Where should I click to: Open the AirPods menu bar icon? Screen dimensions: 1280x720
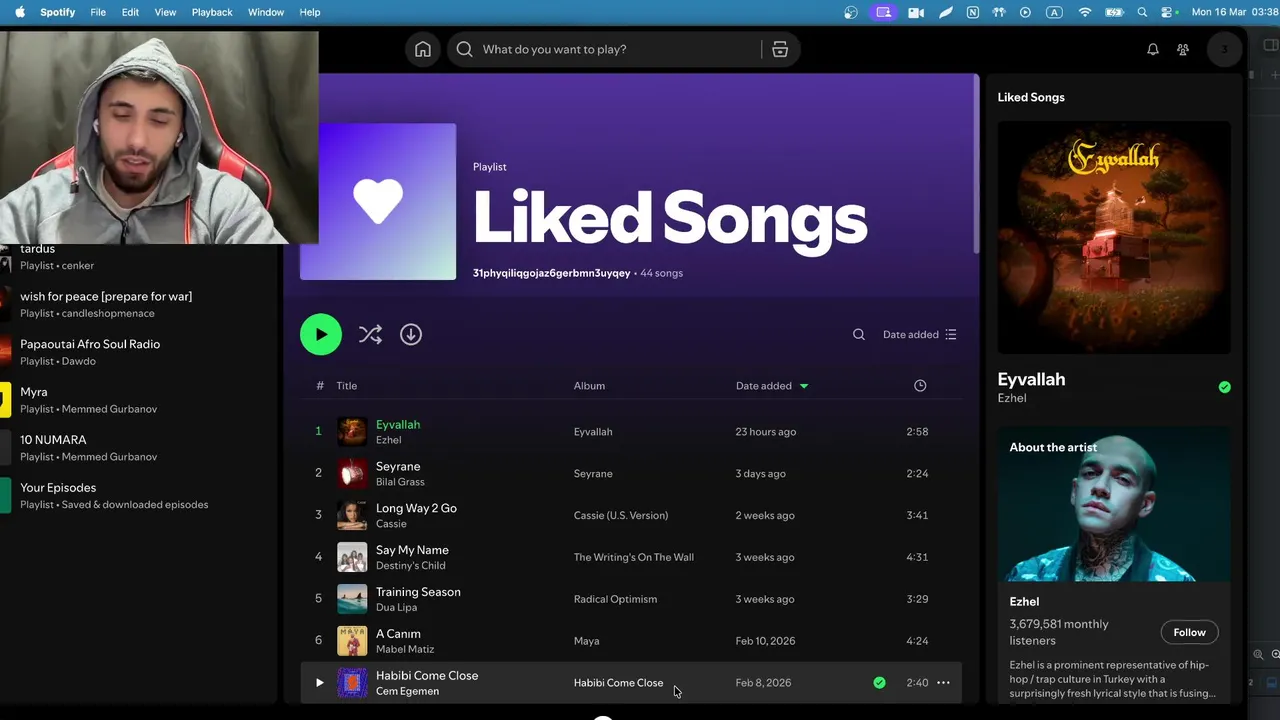[997, 12]
